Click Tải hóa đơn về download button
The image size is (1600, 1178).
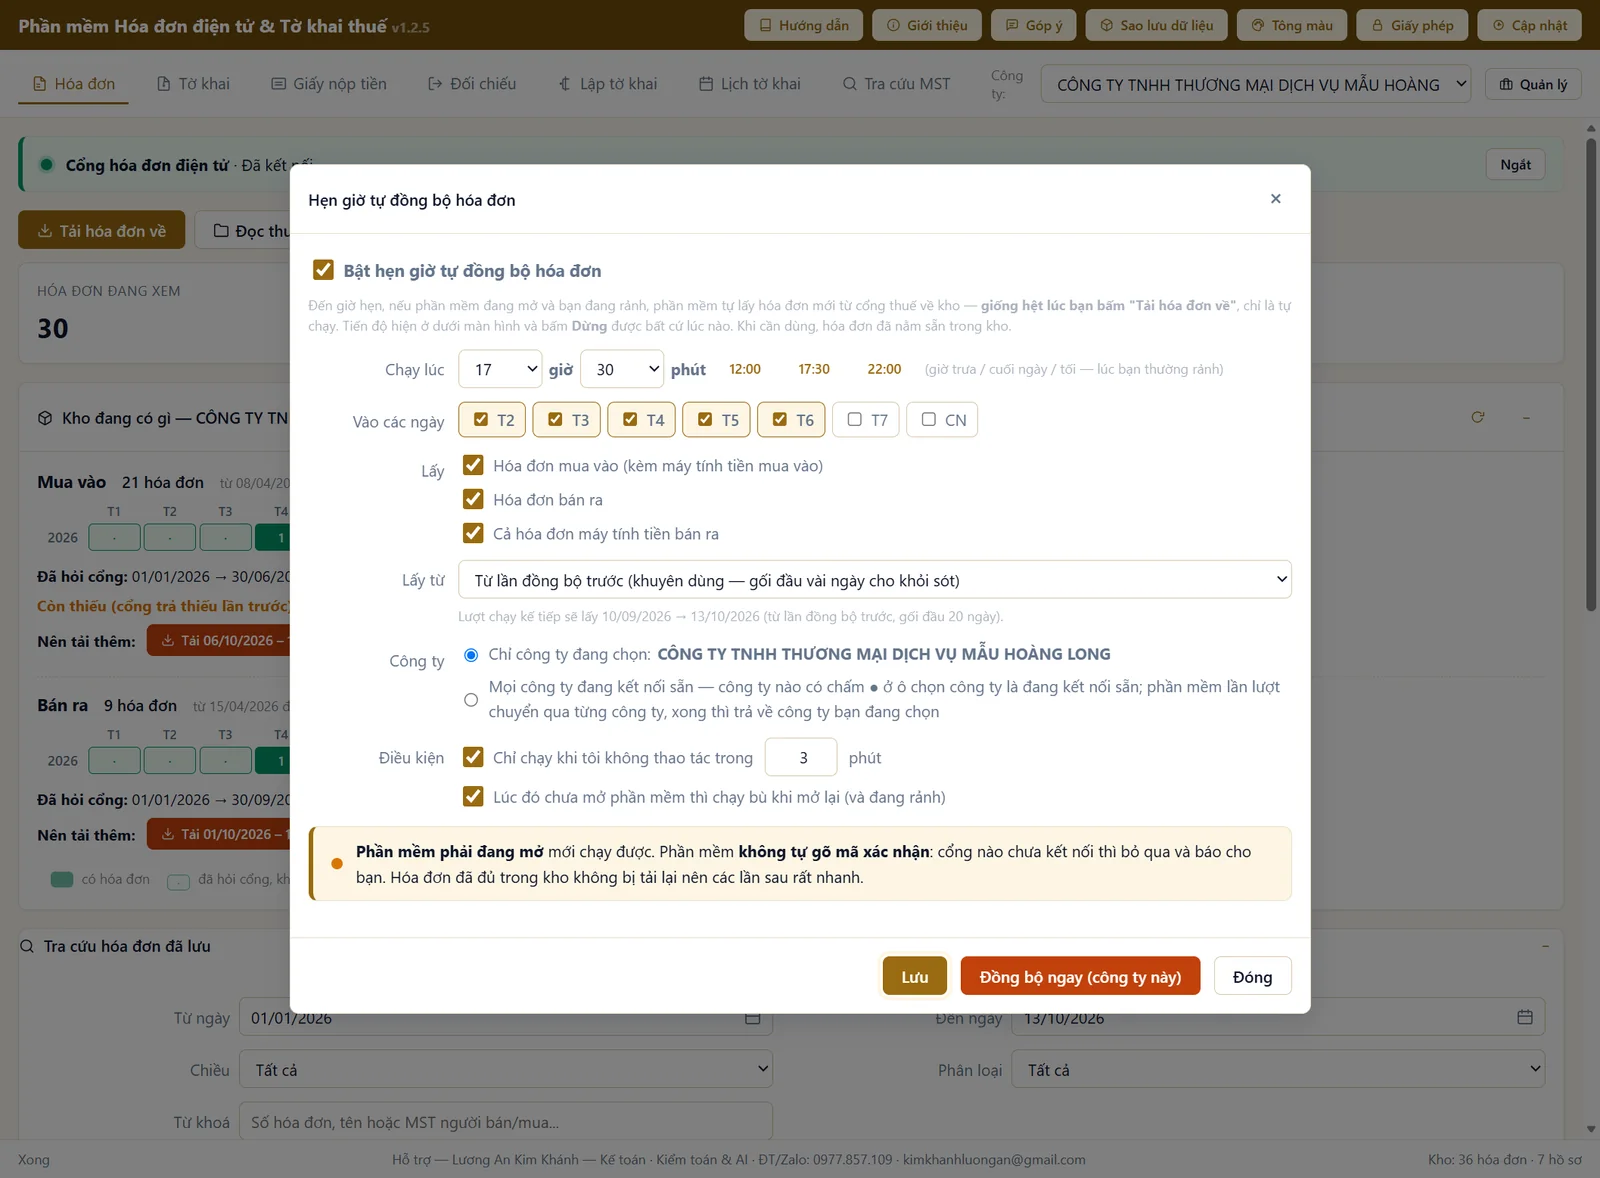(102, 230)
